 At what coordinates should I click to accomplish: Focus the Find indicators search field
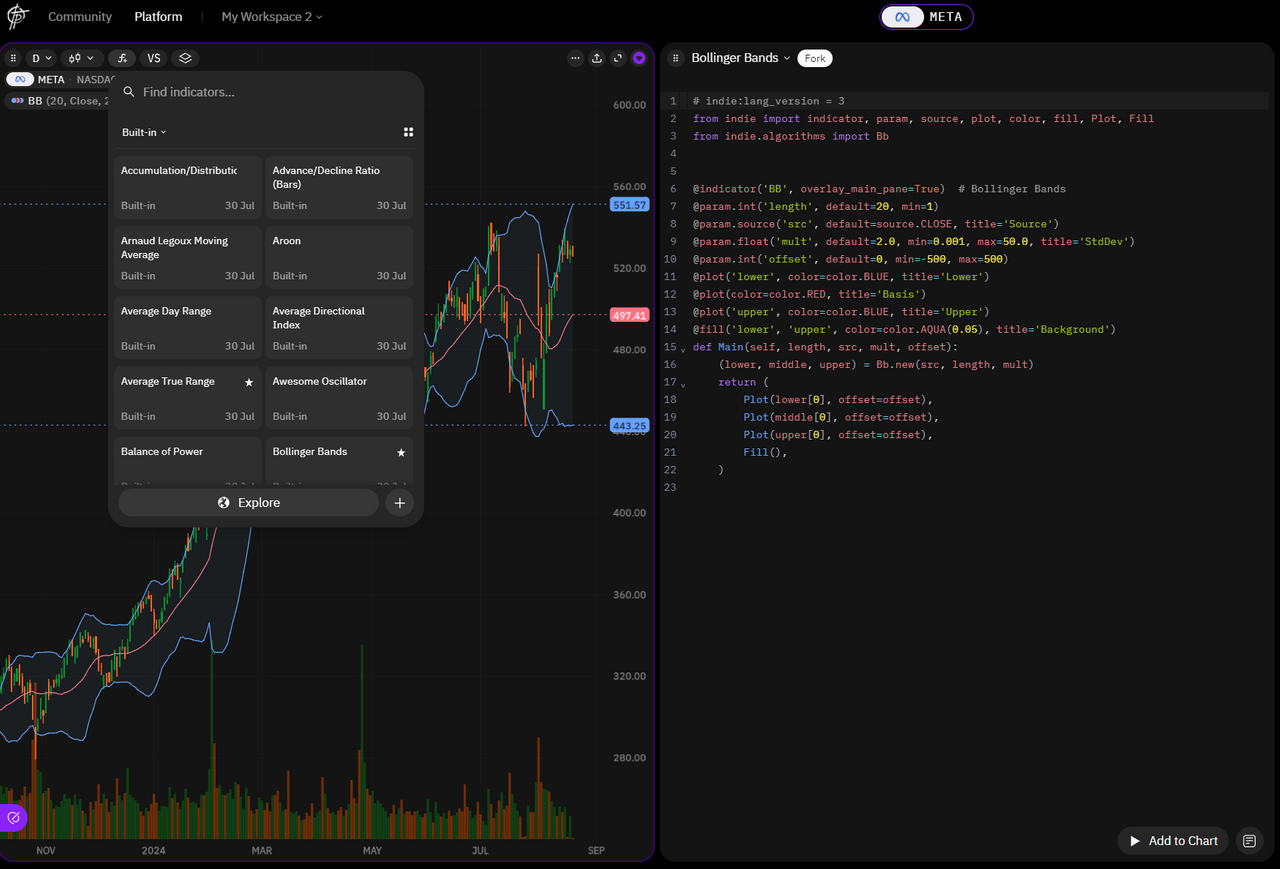coord(266,92)
